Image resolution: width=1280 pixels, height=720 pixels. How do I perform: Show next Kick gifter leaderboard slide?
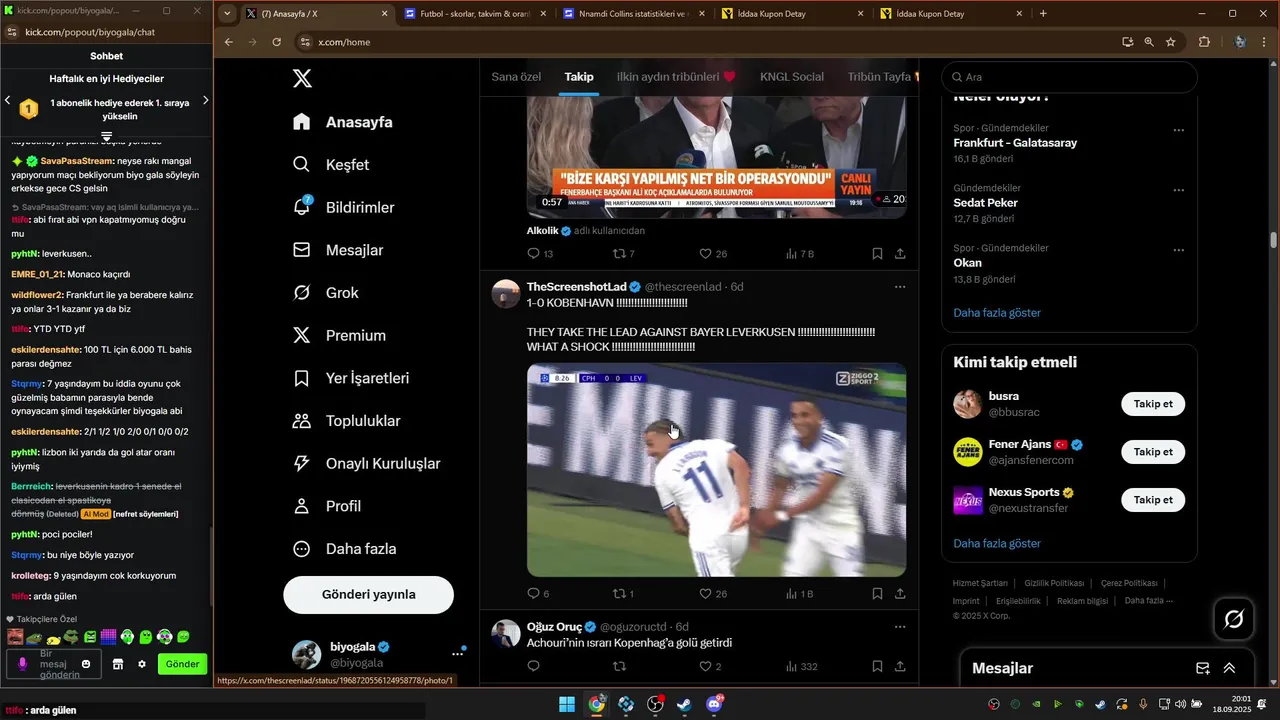pyautogui.click(x=206, y=100)
